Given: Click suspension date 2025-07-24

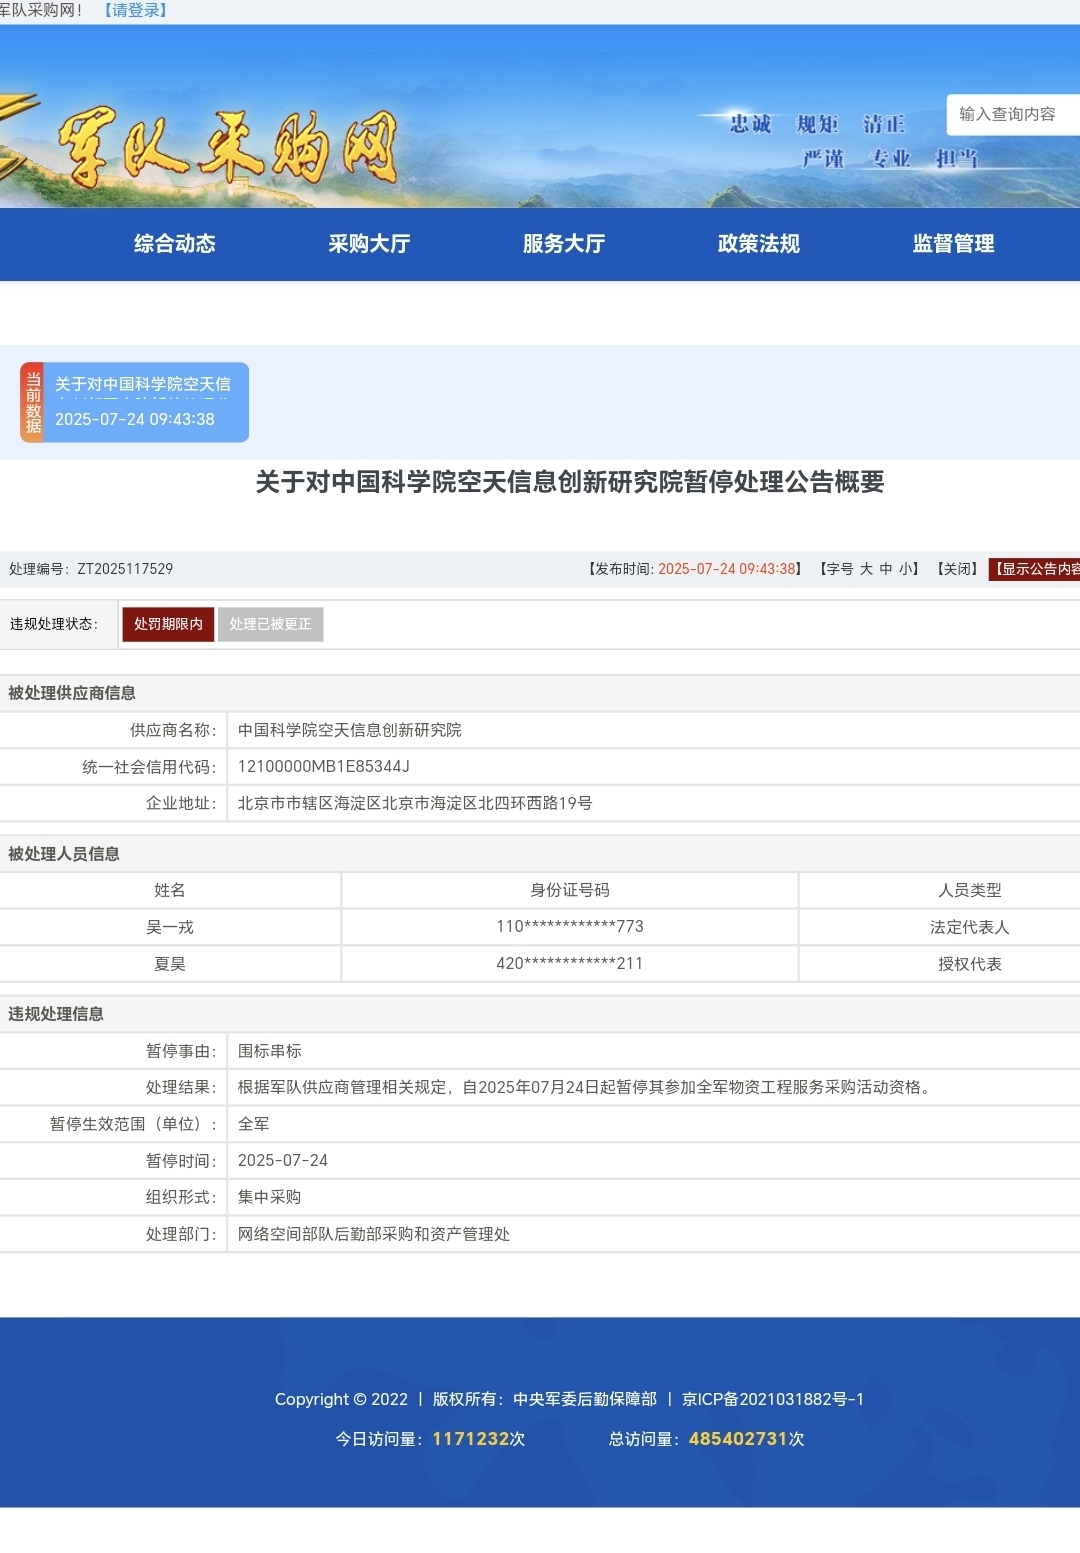Looking at the screenshot, I should coord(283,1161).
